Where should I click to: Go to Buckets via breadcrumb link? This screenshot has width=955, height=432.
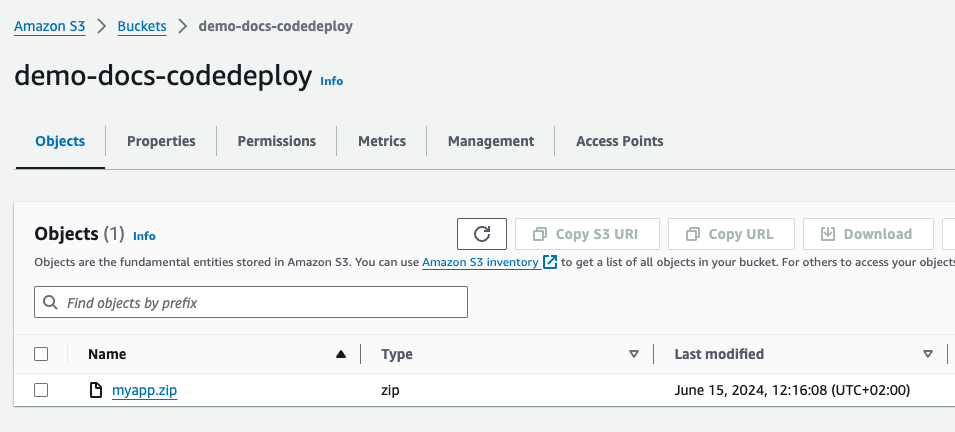tap(142, 27)
